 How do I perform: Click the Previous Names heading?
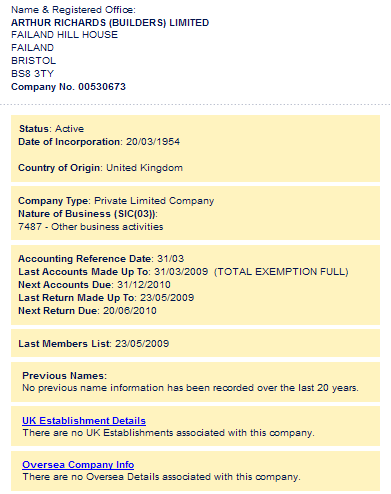(65, 376)
